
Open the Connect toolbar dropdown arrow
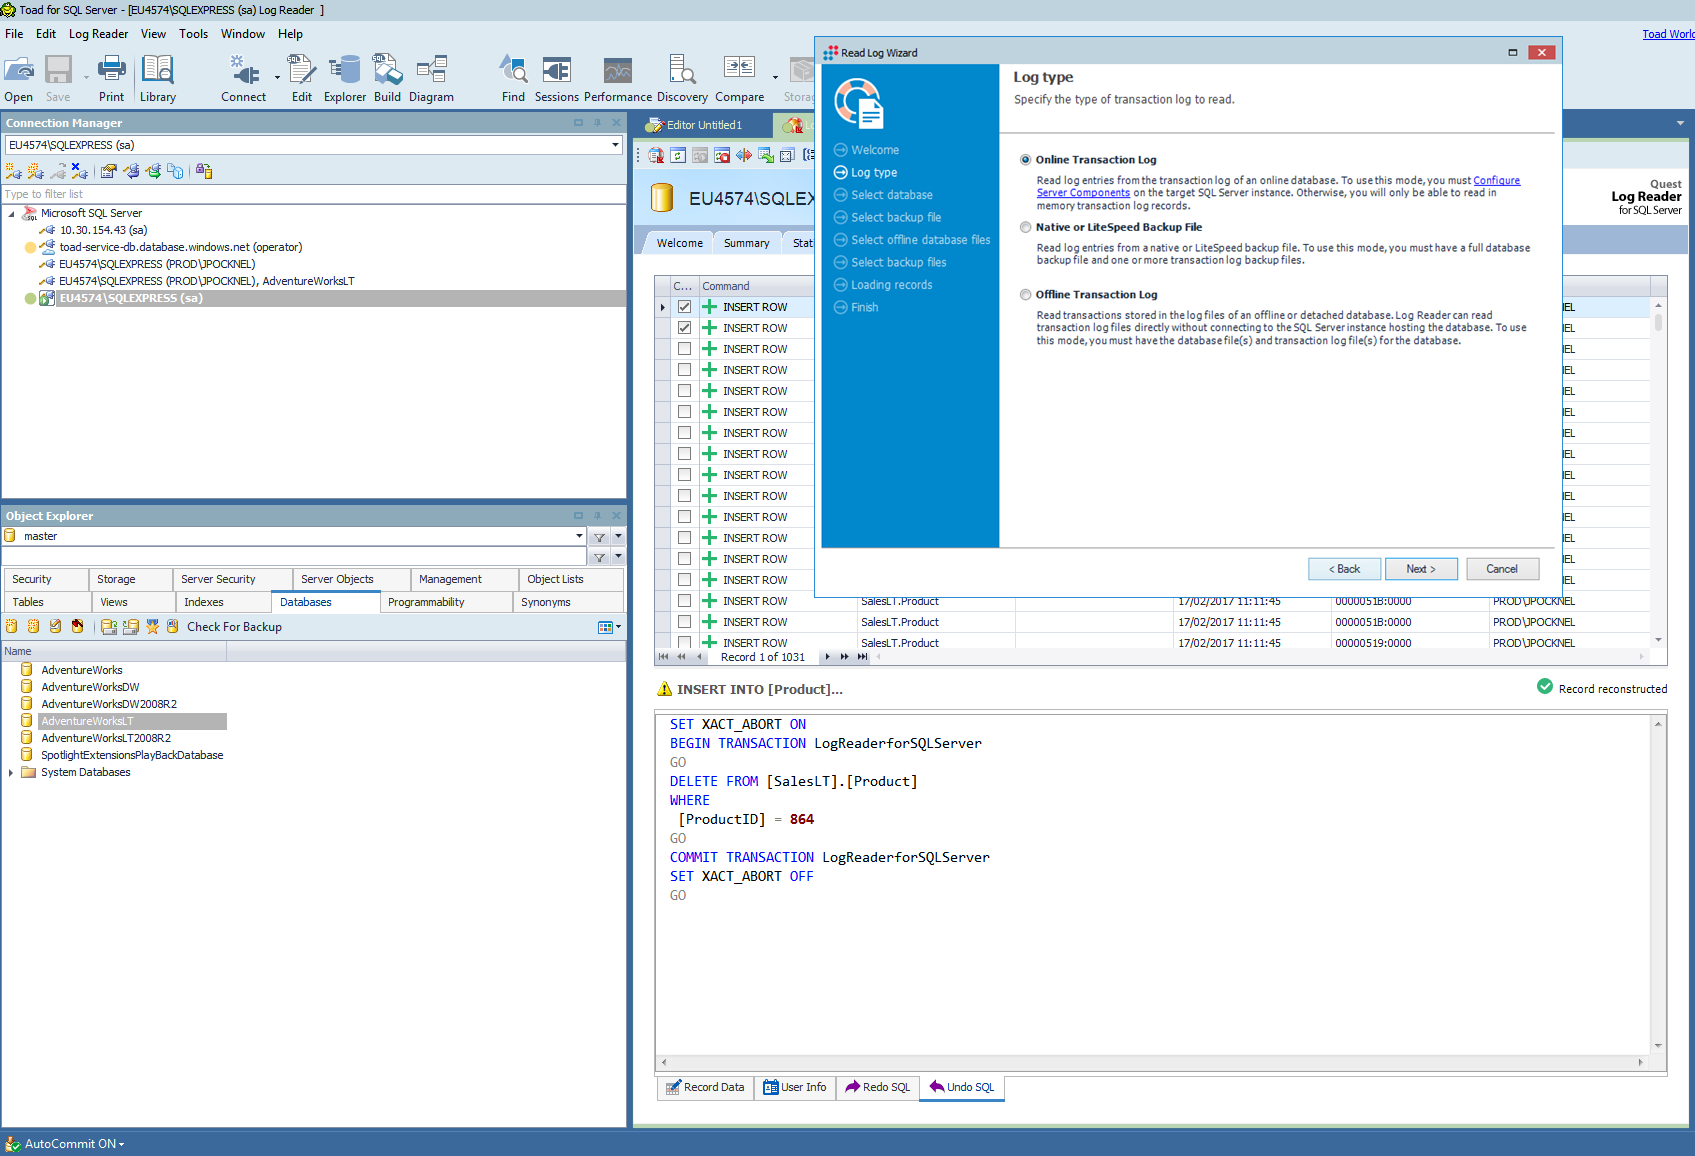point(277,78)
